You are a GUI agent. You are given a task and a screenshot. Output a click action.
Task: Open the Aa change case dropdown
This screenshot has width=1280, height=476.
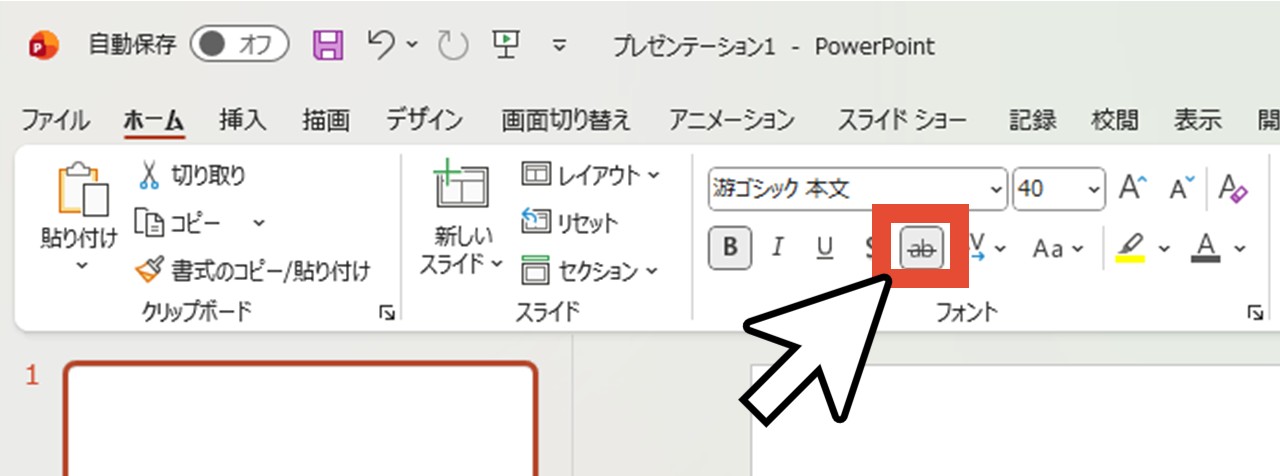(x=1057, y=248)
